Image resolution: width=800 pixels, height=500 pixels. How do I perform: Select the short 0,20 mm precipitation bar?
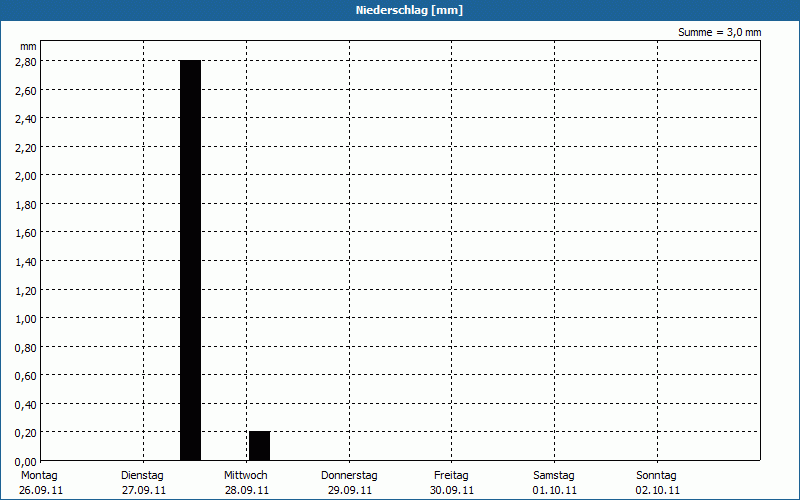[x=259, y=446]
